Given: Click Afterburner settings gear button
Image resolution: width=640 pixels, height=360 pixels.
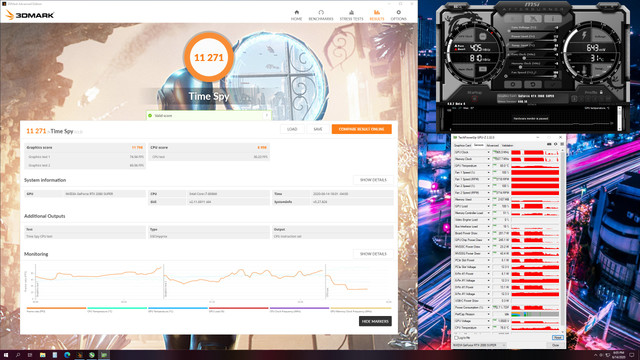Looking at the screenshot, I should pos(513,84).
